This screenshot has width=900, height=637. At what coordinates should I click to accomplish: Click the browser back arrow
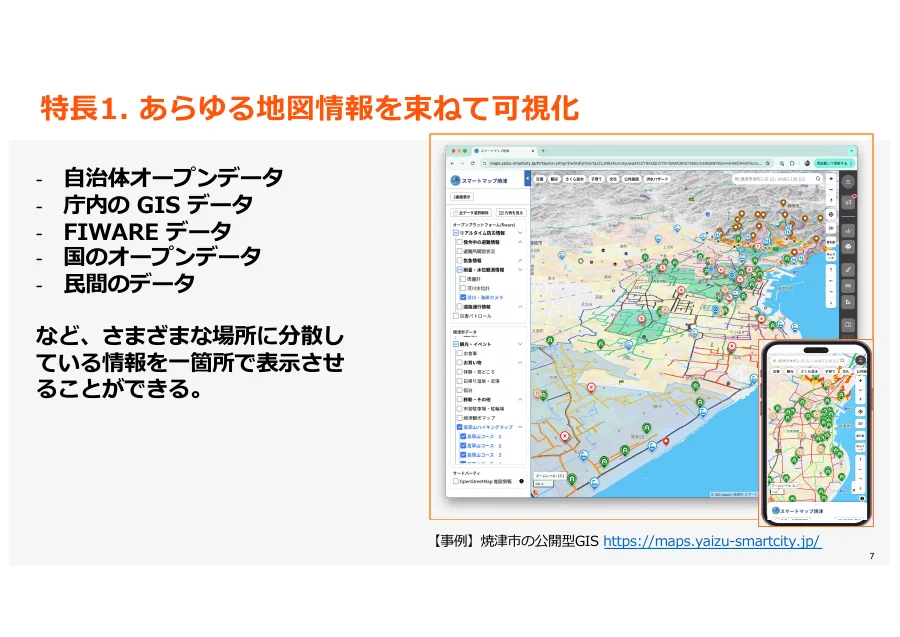pyautogui.click(x=453, y=164)
